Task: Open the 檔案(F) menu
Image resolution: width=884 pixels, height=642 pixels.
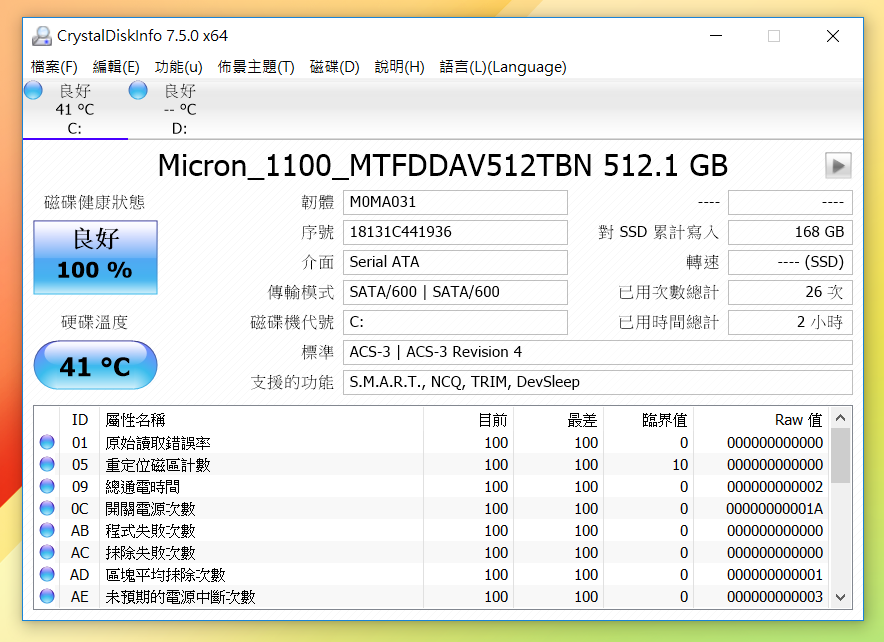Action: pyautogui.click(x=54, y=67)
